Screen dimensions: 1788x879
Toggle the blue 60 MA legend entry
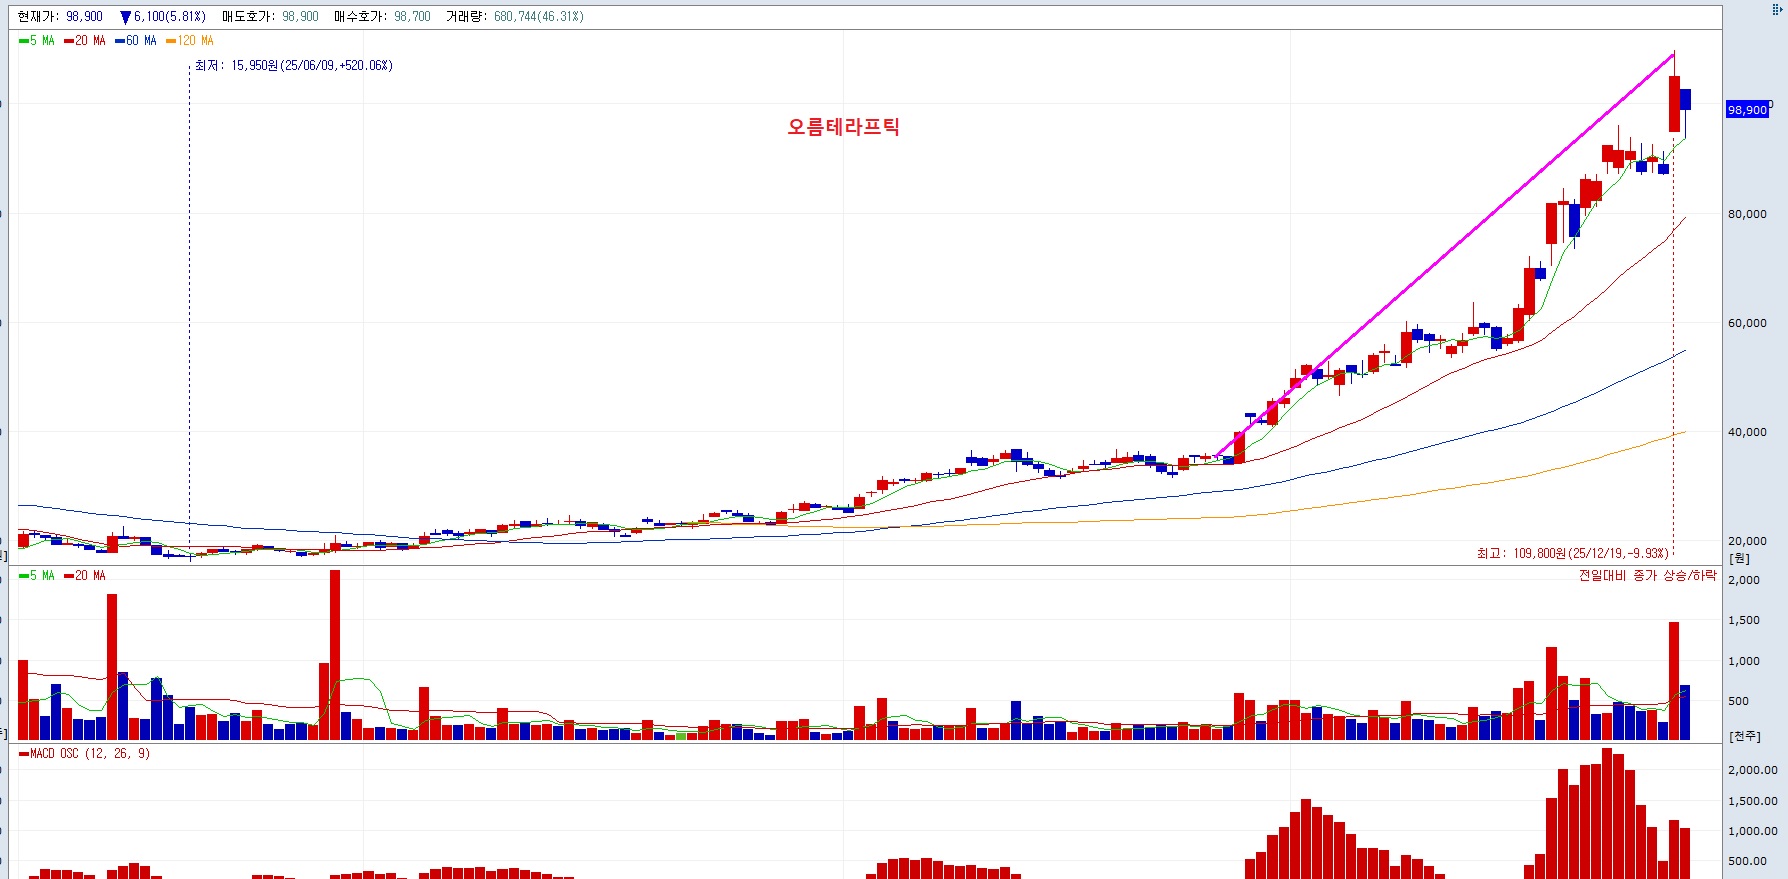point(135,41)
